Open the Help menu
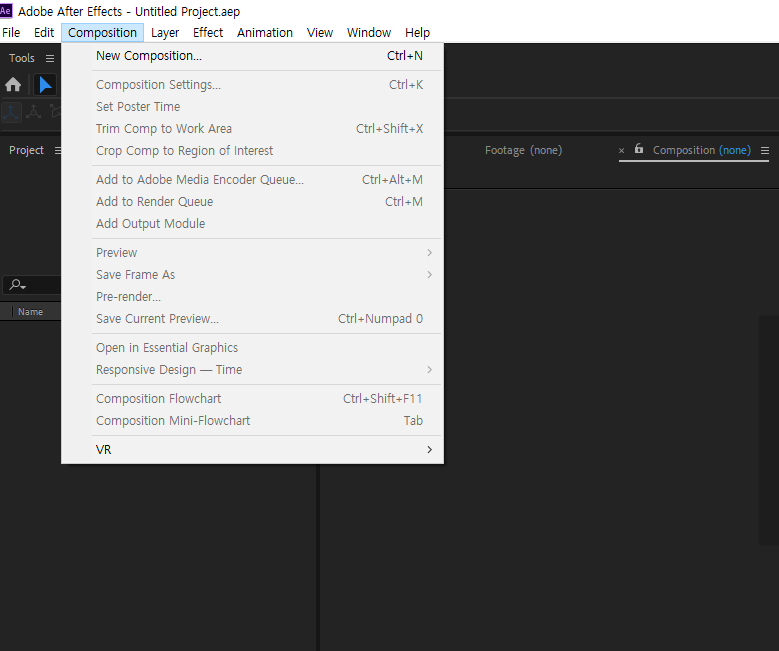This screenshot has height=651, width=779. point(417,33)
